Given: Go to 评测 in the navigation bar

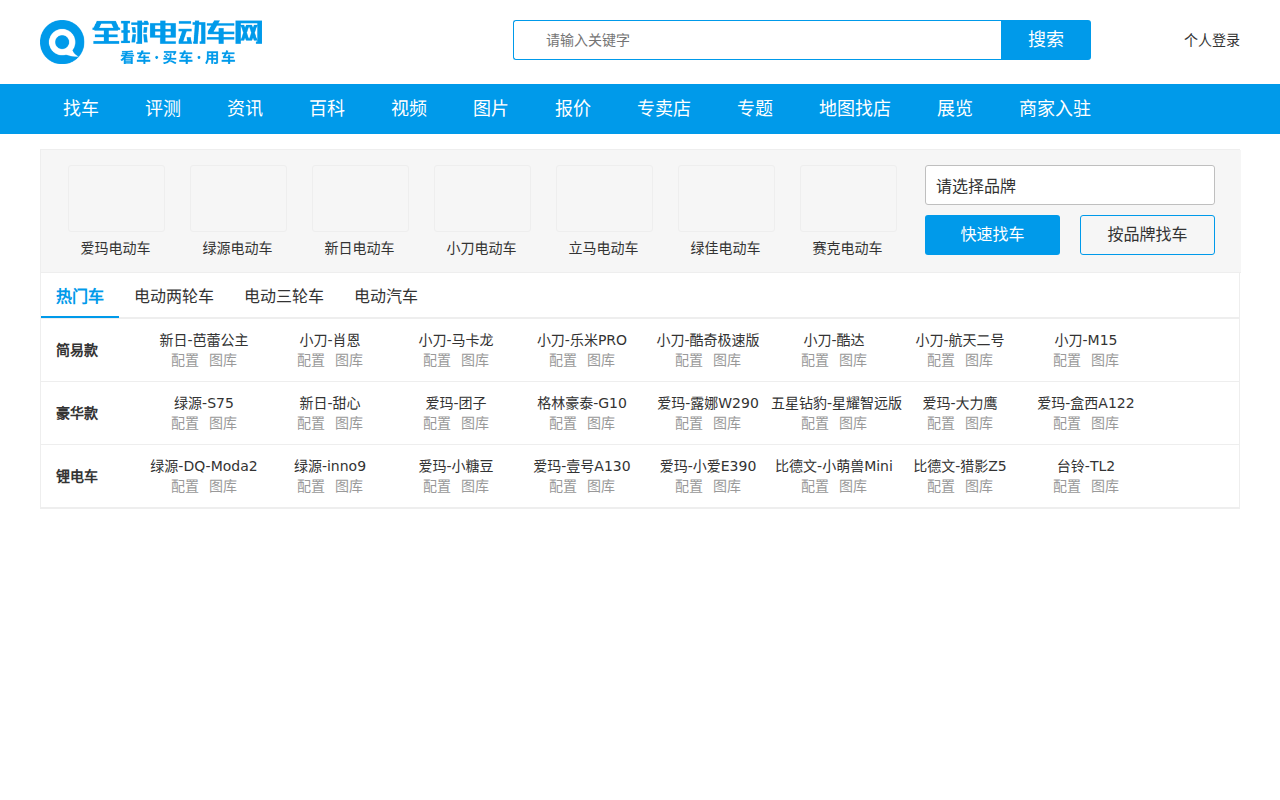Looking at the screenshot, I should (x=163, y=109).
